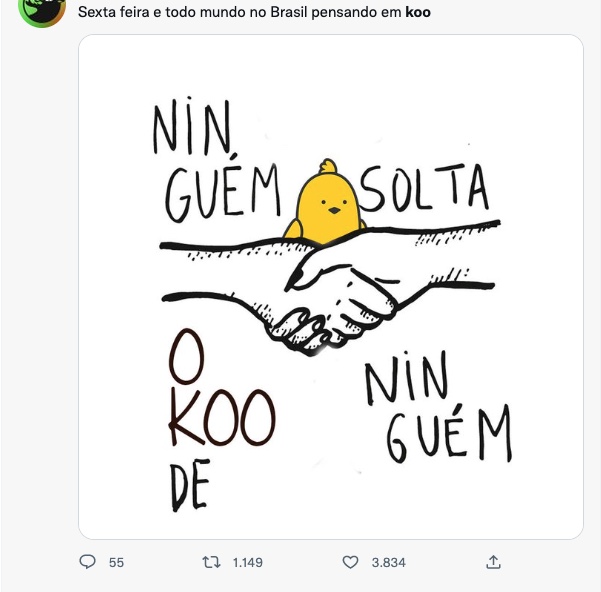Viewport: 601px width, 592px height.
Task: Click the reply count 55
Action: tap(116, 563)
